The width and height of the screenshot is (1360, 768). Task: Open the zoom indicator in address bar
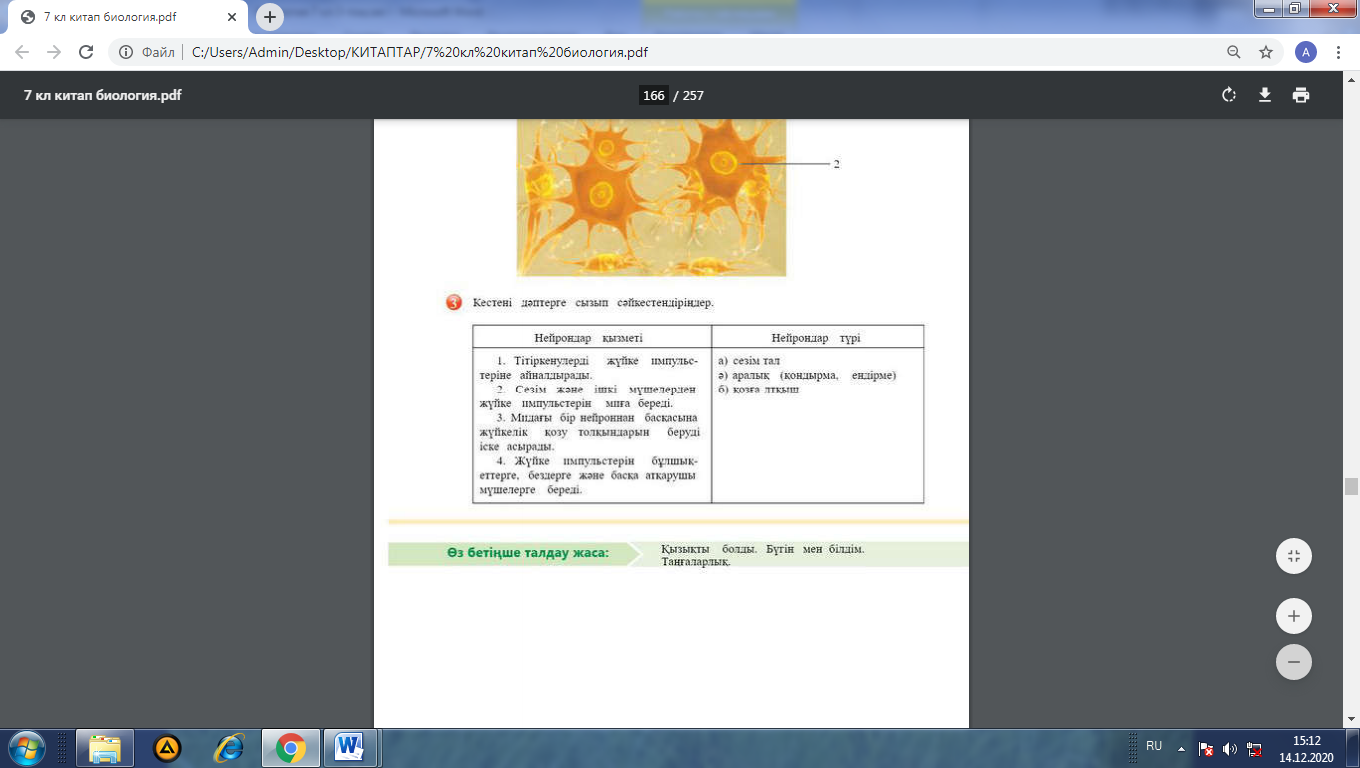(1234, 52)
